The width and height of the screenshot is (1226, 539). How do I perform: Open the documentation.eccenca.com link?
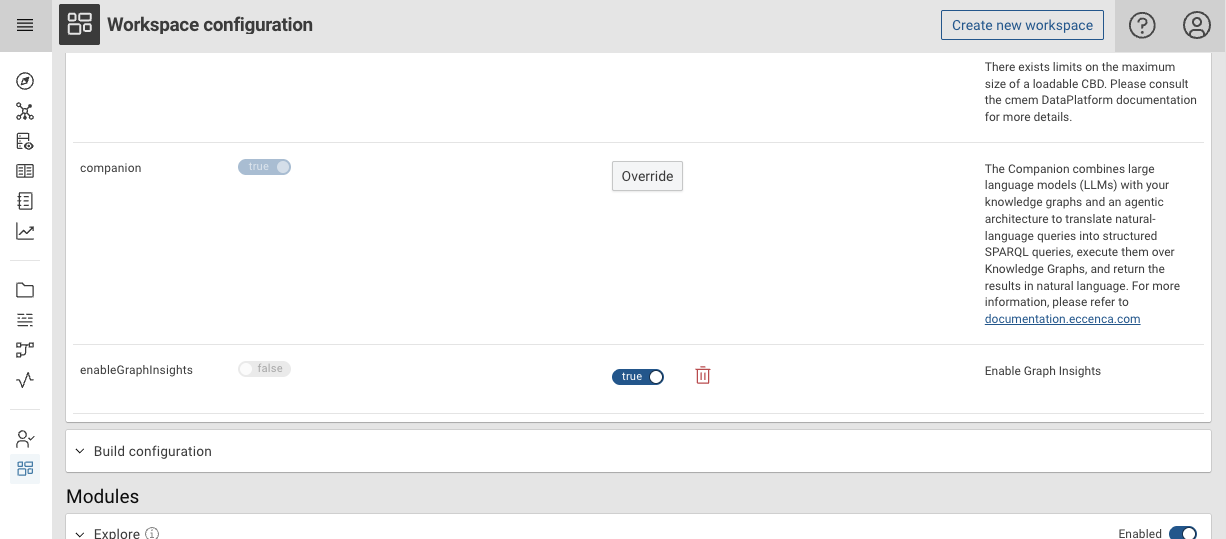1062,319
